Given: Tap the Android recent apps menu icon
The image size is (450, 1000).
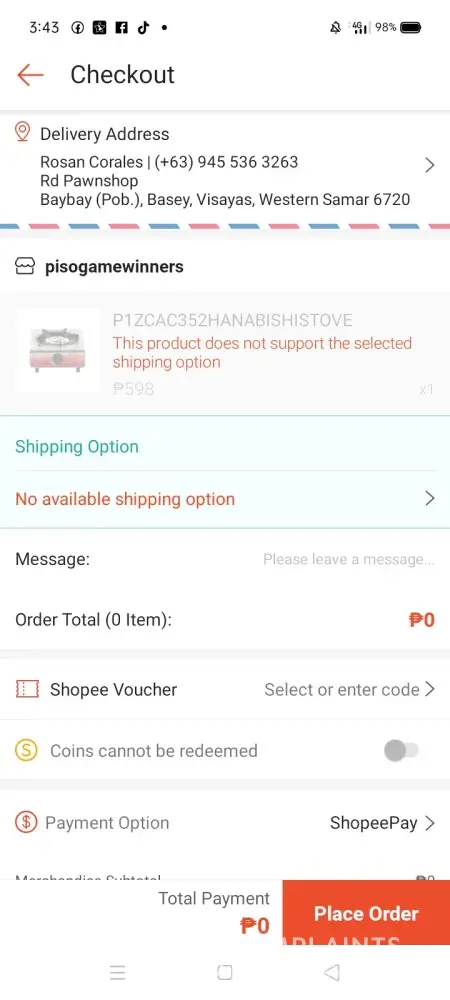Looking at the screenshot, I should pyautogui.click(x=117, y=972).
